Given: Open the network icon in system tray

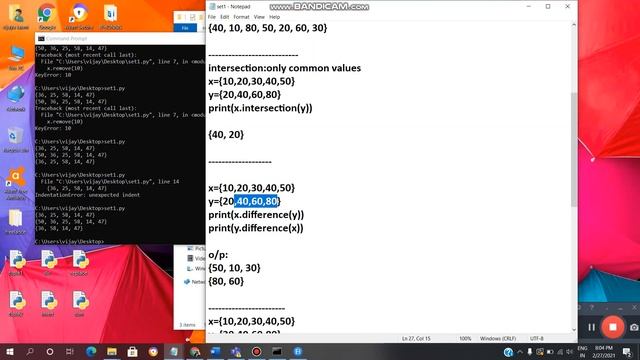Looking at the screenshot, I should 560,351.
